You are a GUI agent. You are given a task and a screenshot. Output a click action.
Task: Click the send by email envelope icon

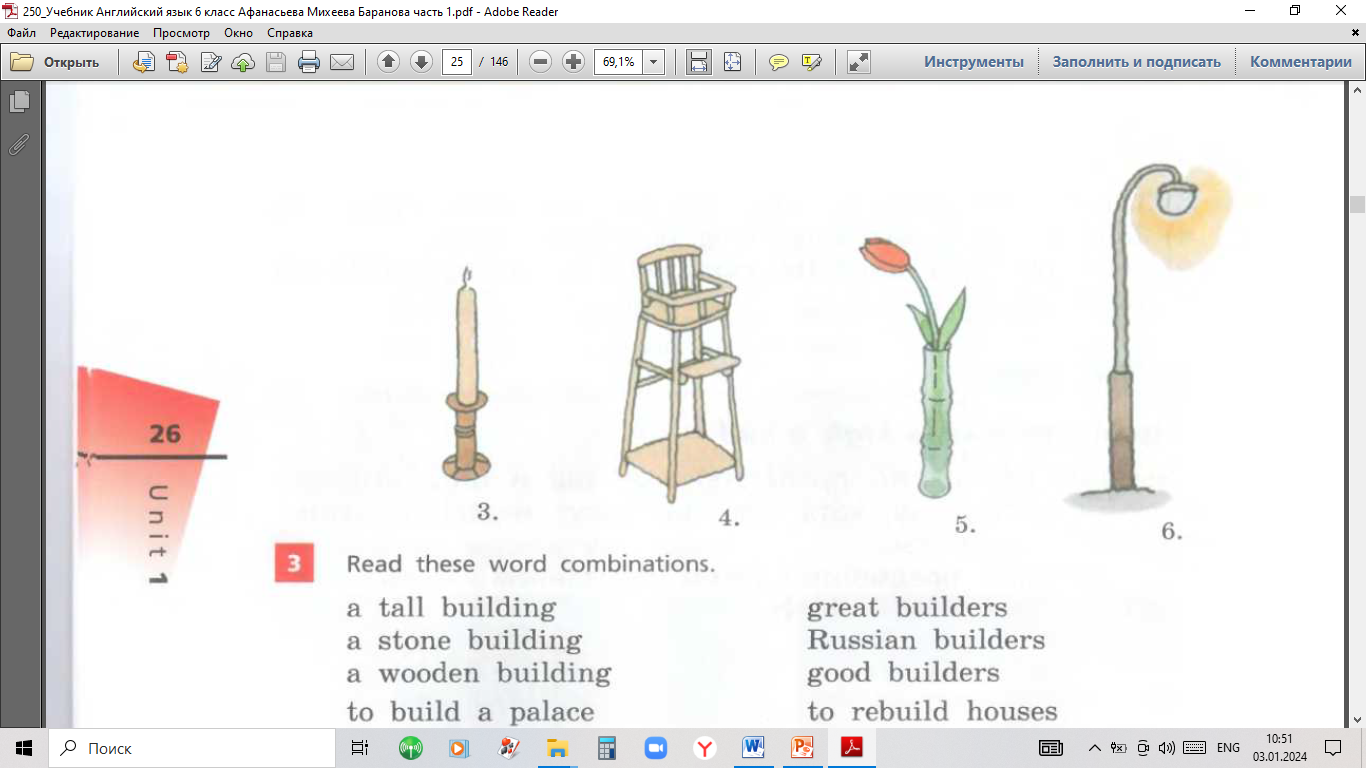point(342,62)
